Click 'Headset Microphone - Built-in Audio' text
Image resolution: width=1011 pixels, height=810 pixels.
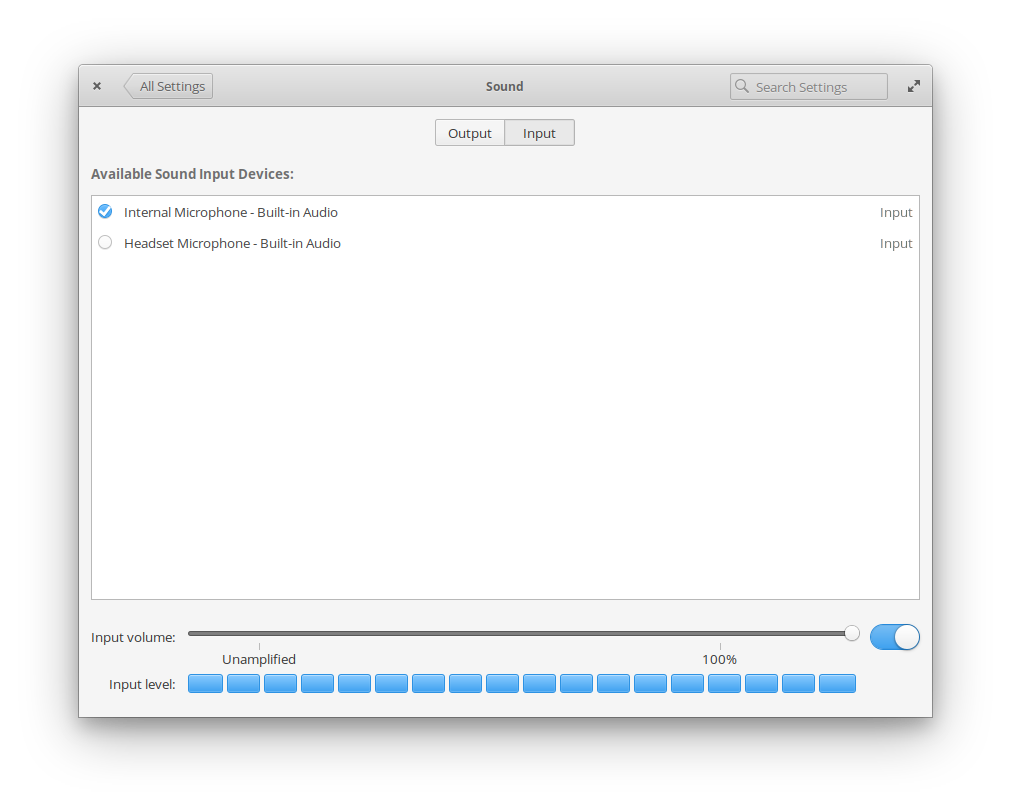pos(232,243)
